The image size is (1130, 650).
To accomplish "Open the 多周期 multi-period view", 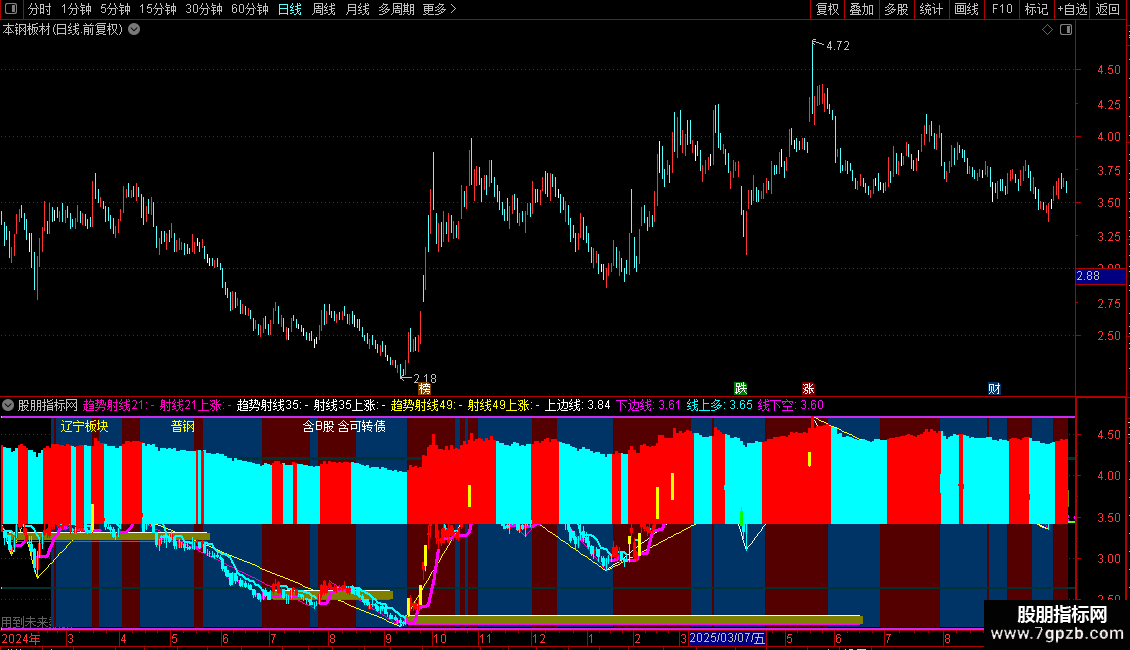I will (396, 9).
